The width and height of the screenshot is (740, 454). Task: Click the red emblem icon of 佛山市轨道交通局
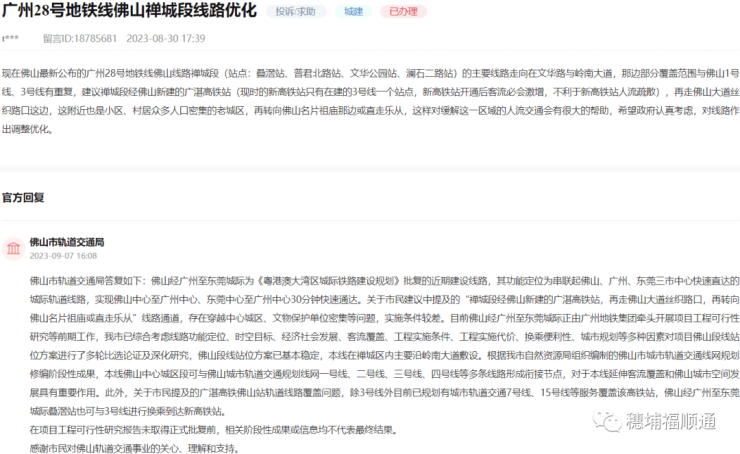14,249
